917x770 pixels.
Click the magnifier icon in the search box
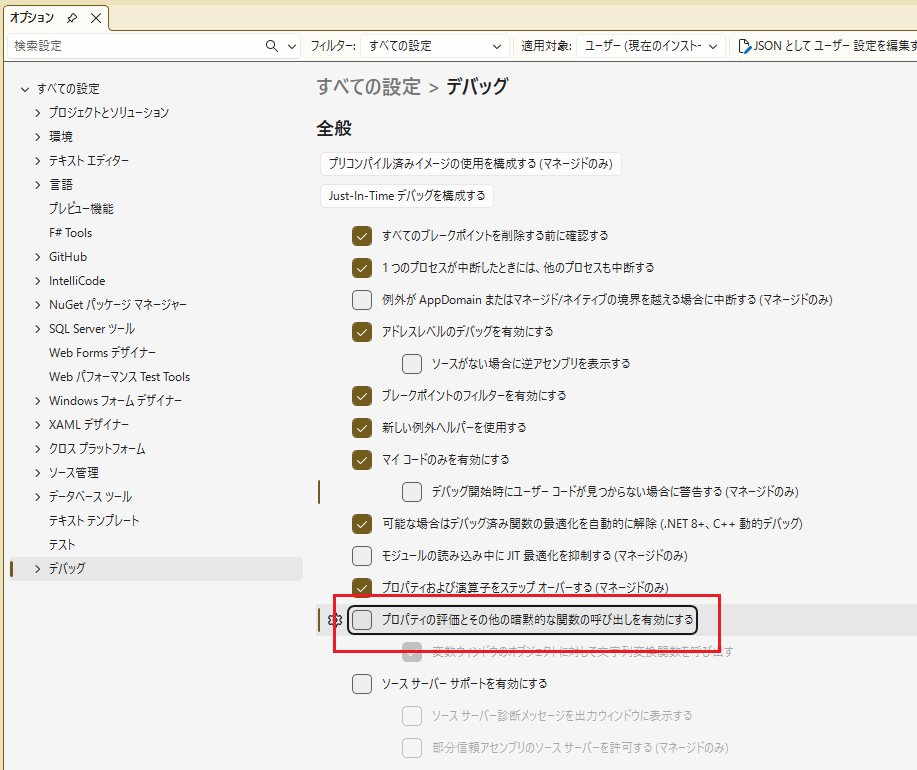[x=272, y=46]
